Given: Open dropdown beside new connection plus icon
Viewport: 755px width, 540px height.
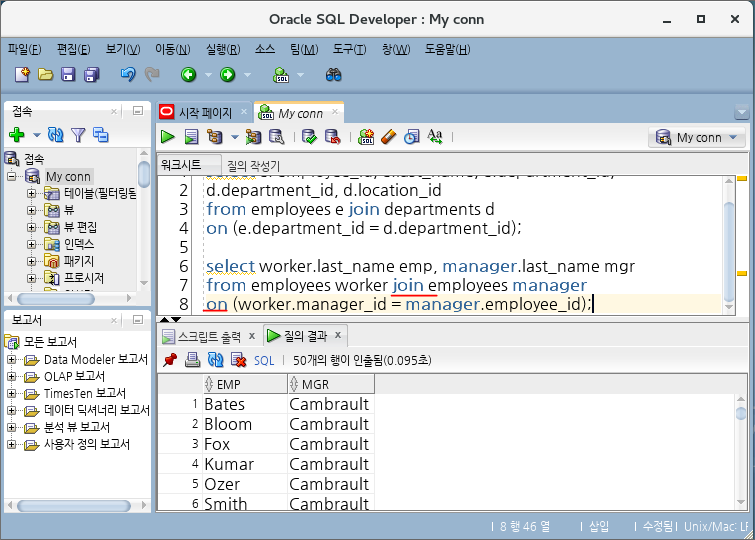Looking at the screenshot, I should click(x=37, y=135).
